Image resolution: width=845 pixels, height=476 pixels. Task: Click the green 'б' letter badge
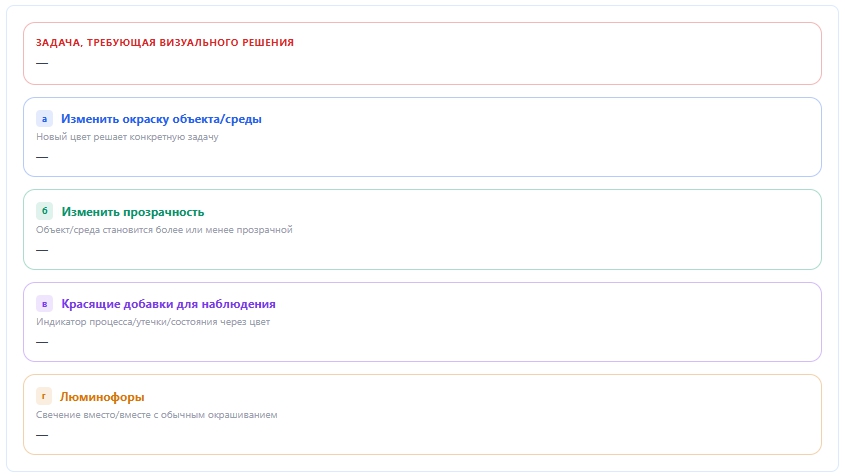(x=44, y=211)
